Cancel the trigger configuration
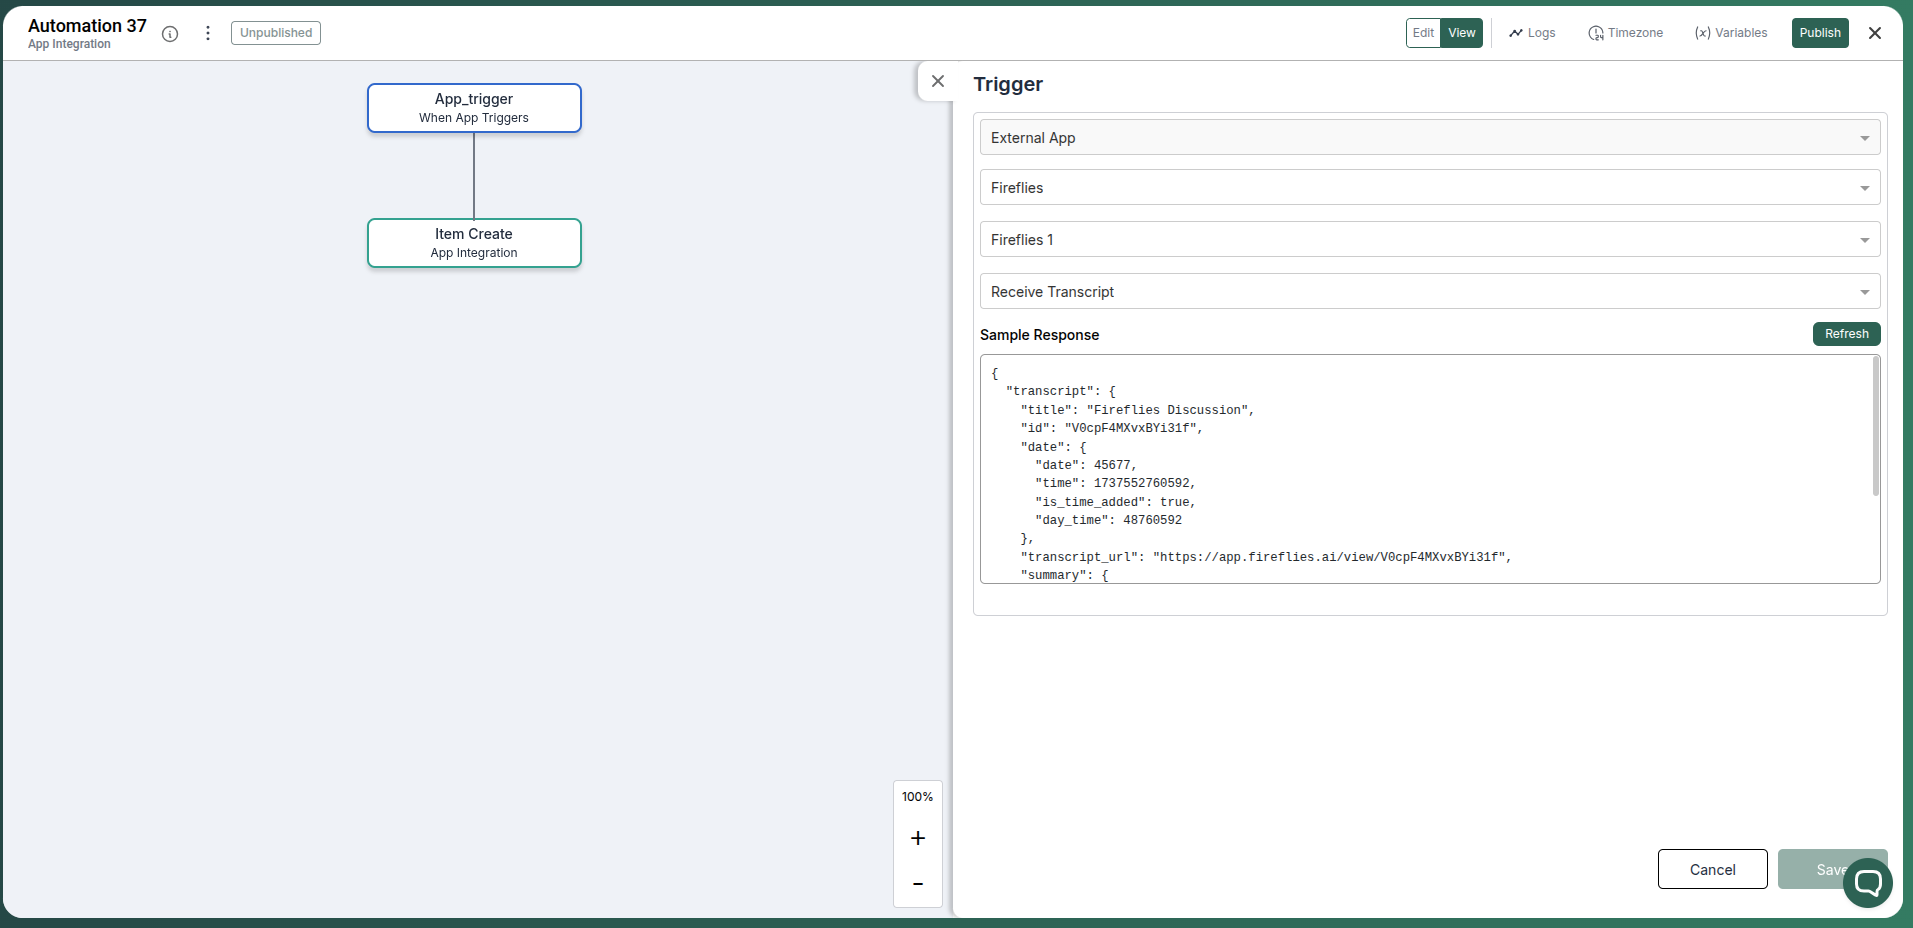This screenshot has width=1913, height=928. [1711, 869]
